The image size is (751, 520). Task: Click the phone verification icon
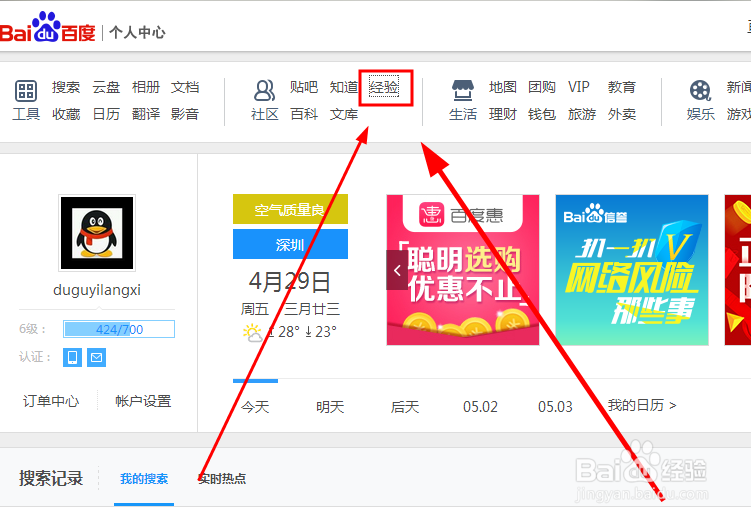point(72,357)
